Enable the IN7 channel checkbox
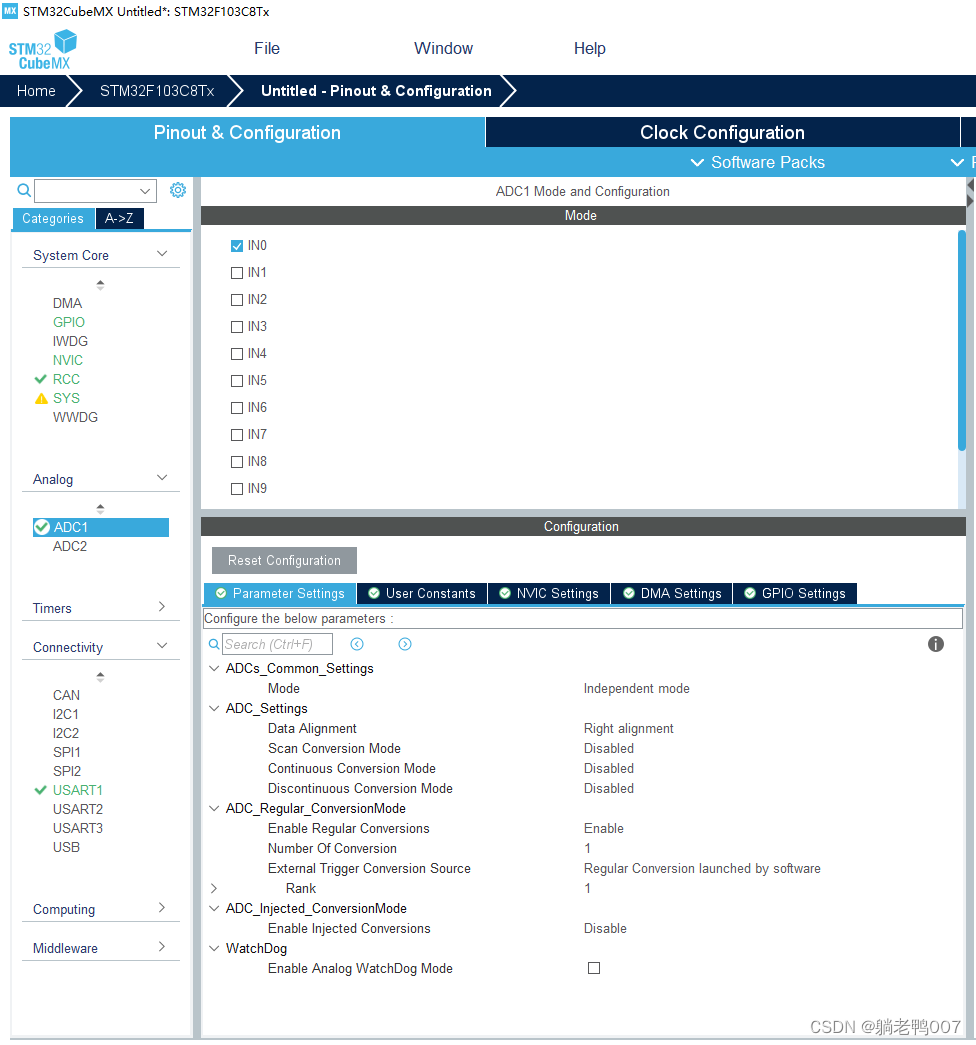Viewport: 976px width, 1045px height. tap(237, 435)
